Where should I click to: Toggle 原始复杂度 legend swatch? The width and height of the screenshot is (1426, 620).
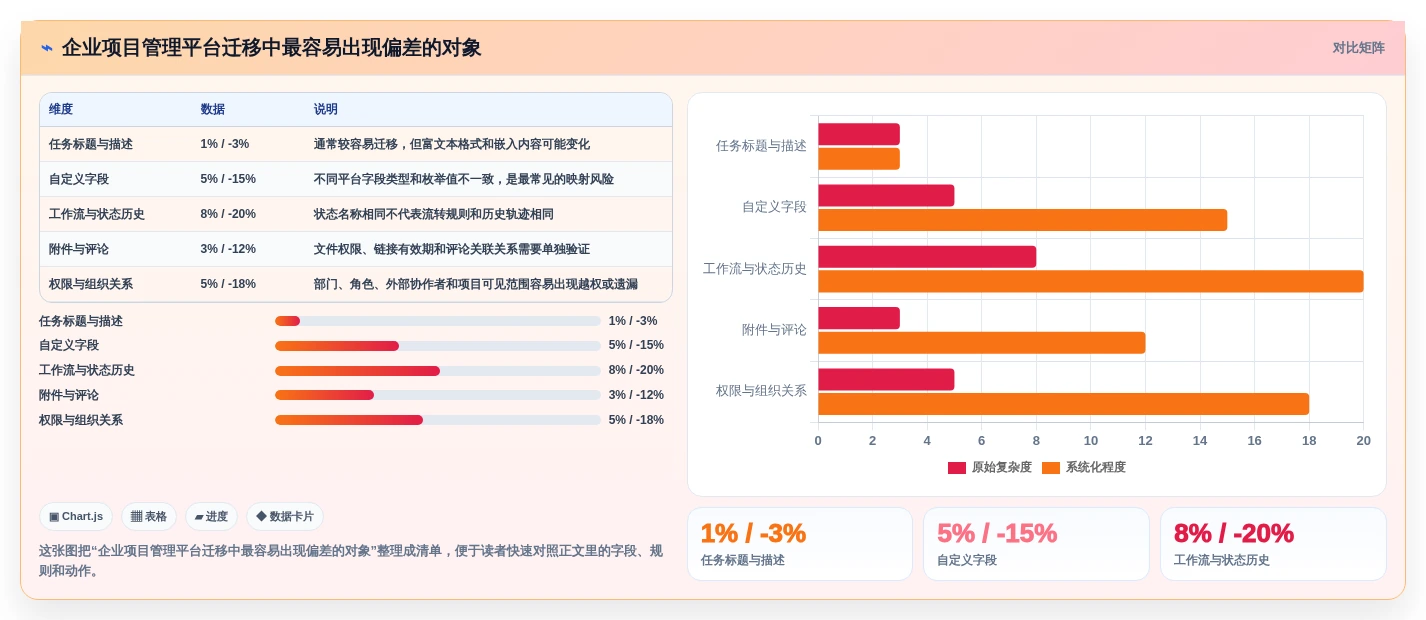(x=957, y=467)
